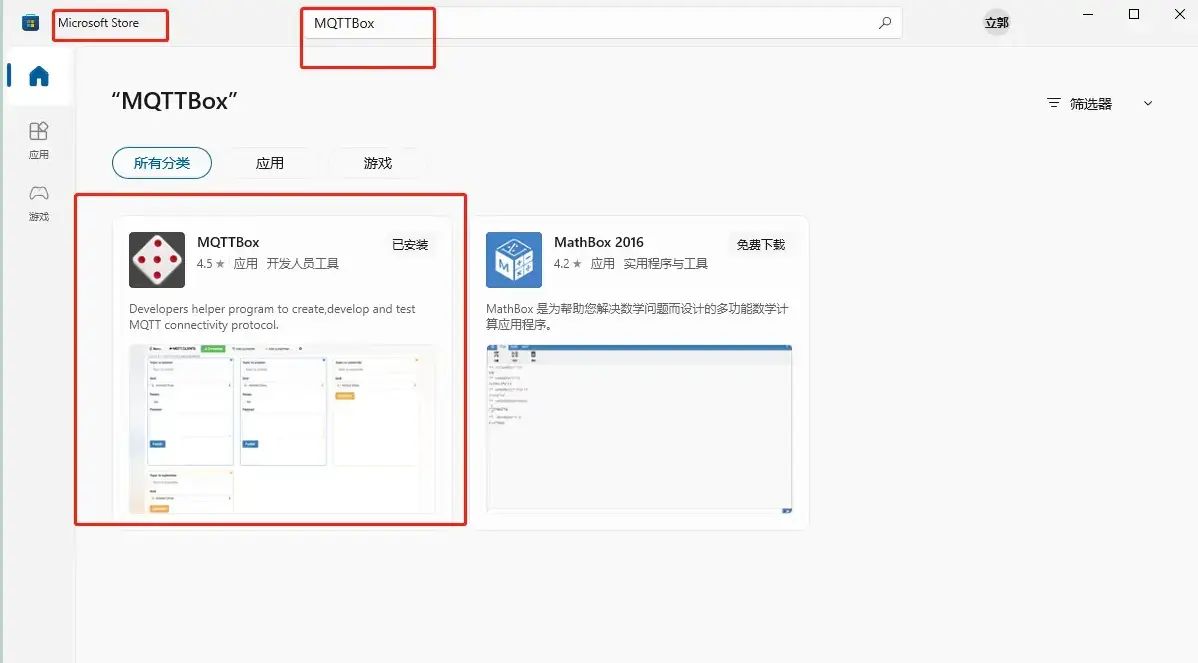The image size is (1198, 663).
Task: Click the Microsoft Store logo
Action: [28, 21]
